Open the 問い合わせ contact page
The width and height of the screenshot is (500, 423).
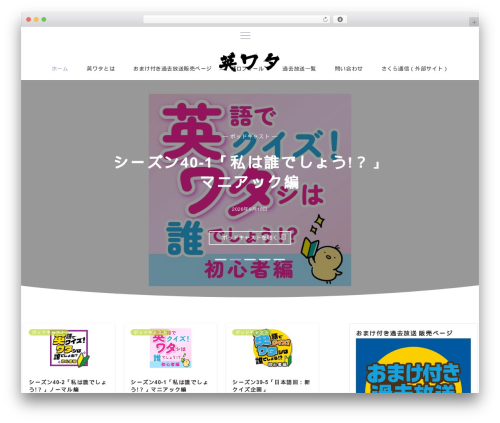(349, 69)
